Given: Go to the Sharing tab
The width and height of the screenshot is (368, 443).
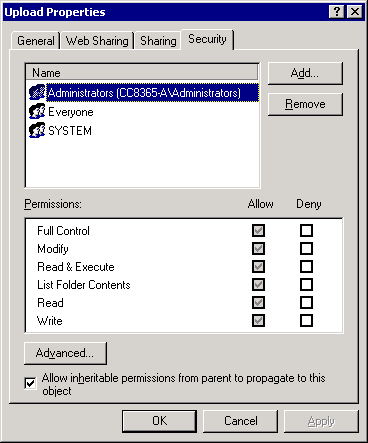Looking at the screenshot, I should coord(158,41).
